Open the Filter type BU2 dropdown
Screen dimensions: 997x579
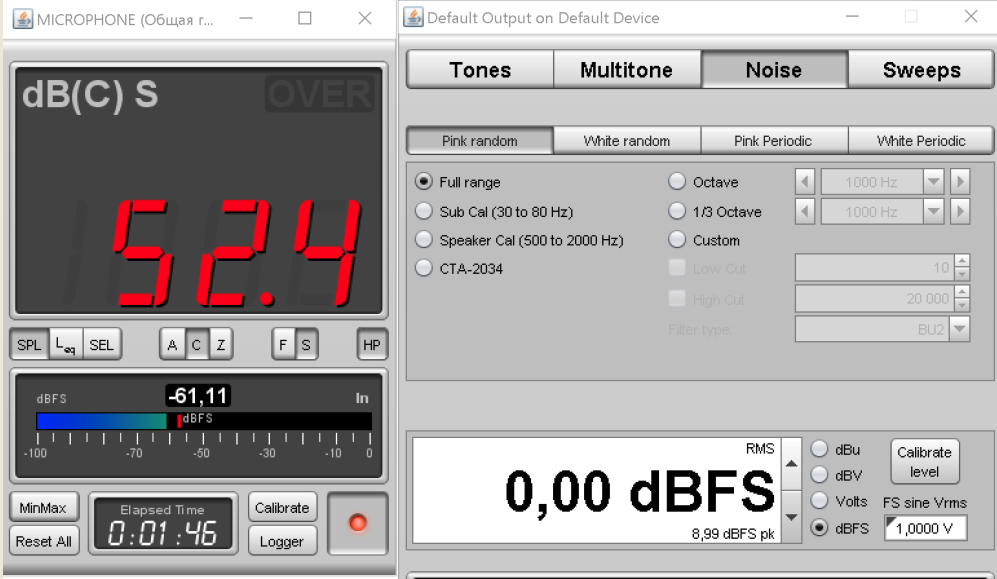click(959, 329)
